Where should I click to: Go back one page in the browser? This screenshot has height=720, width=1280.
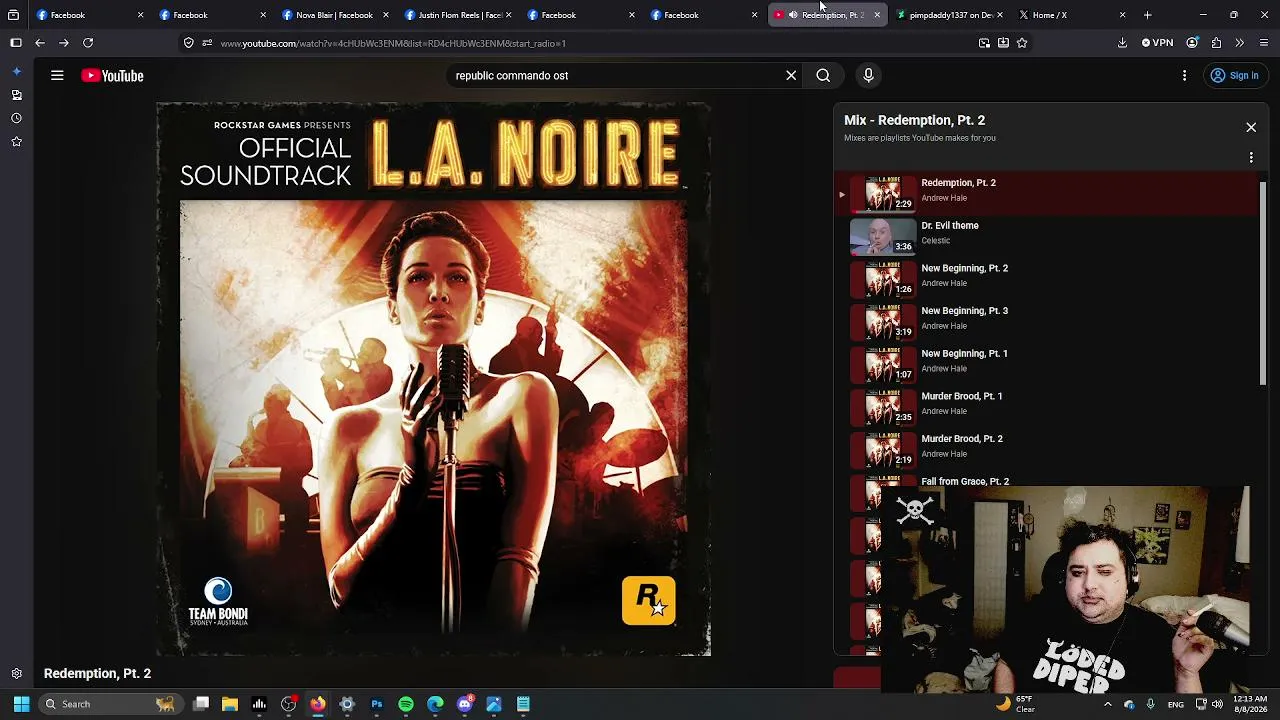40,43
